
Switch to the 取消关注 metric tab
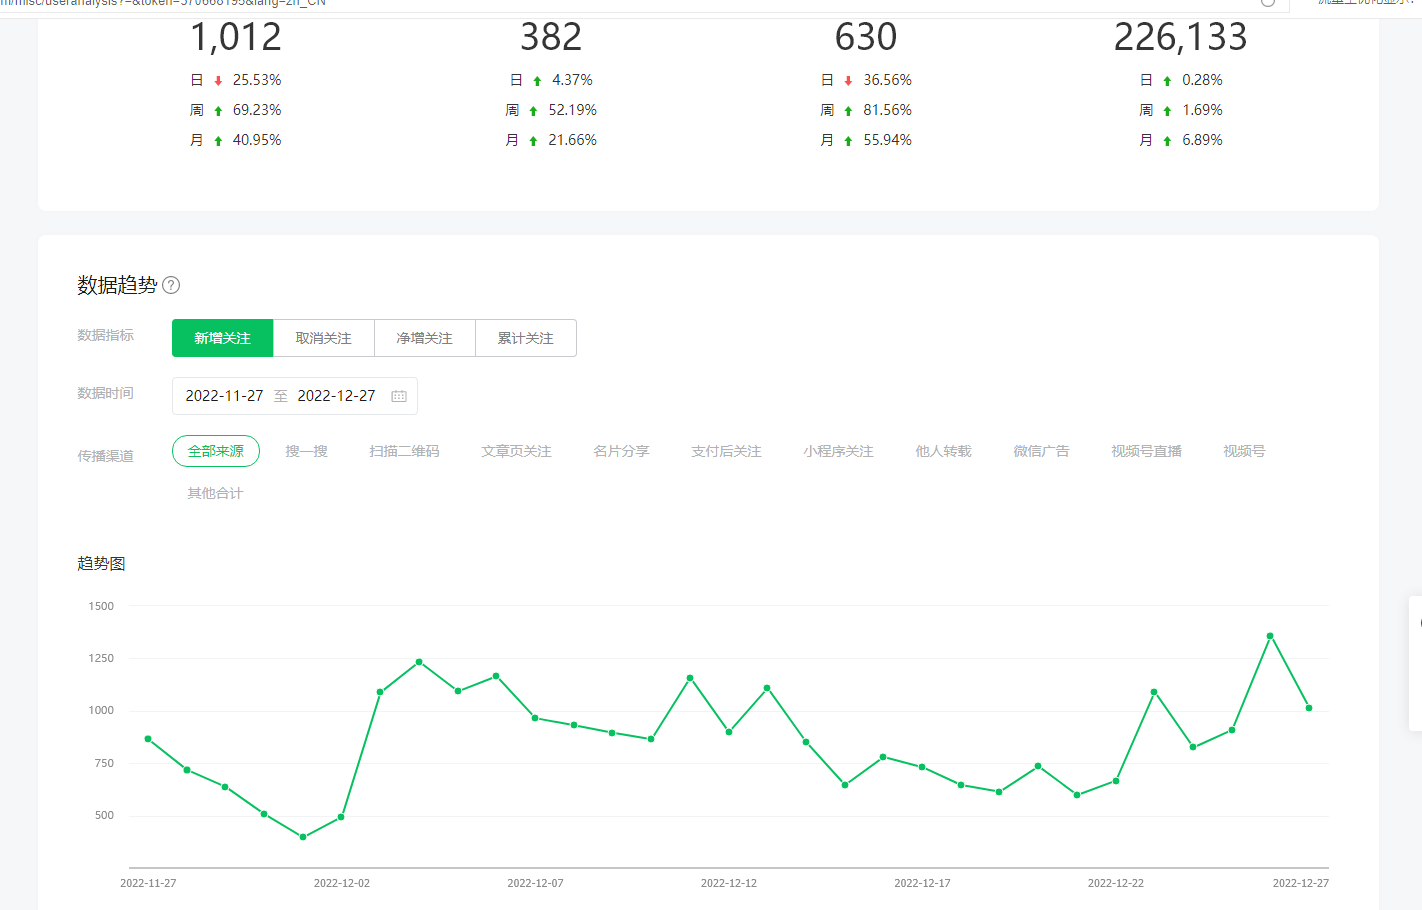(x=324, y=338)
